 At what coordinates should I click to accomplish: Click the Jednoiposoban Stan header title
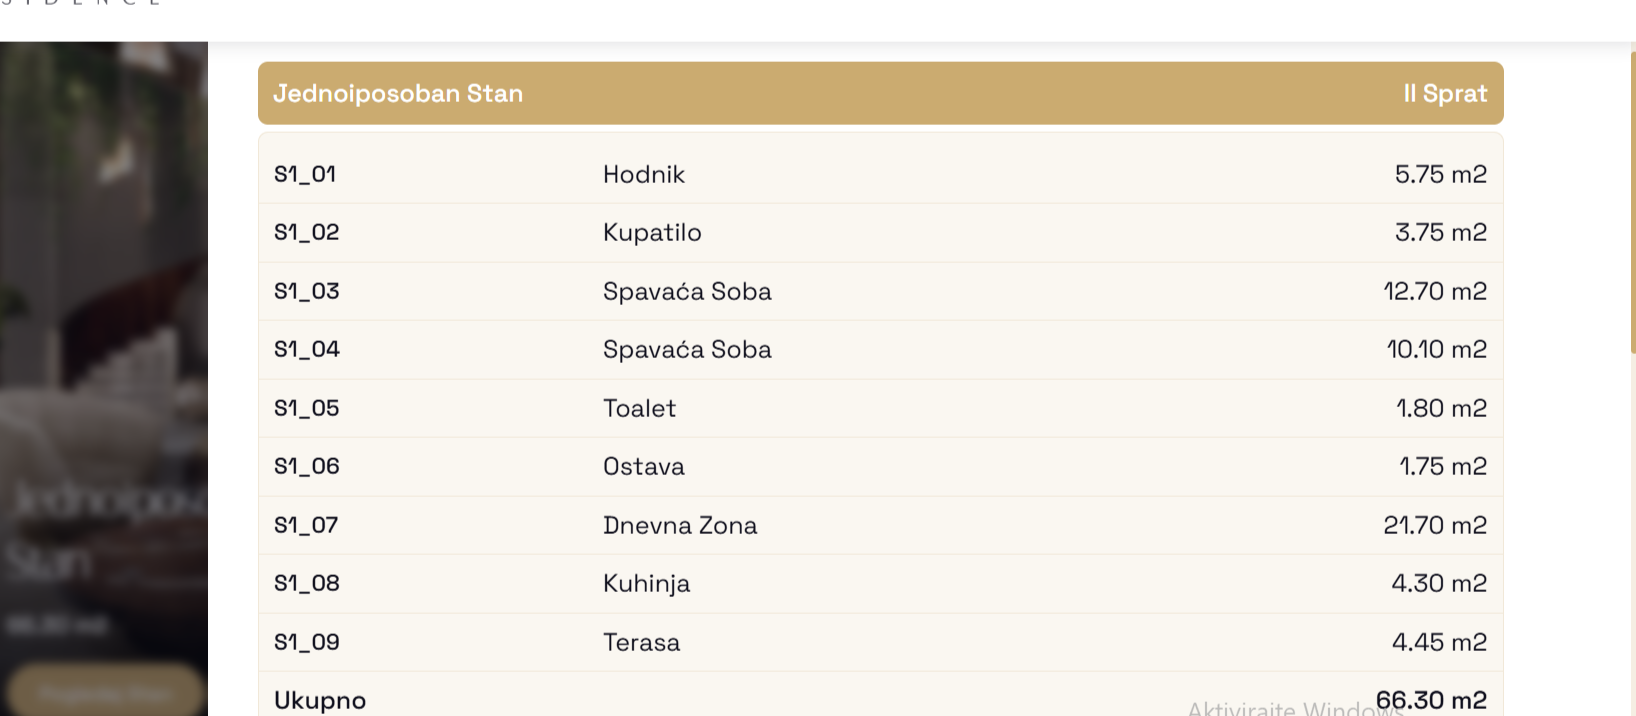pos(398,93)
